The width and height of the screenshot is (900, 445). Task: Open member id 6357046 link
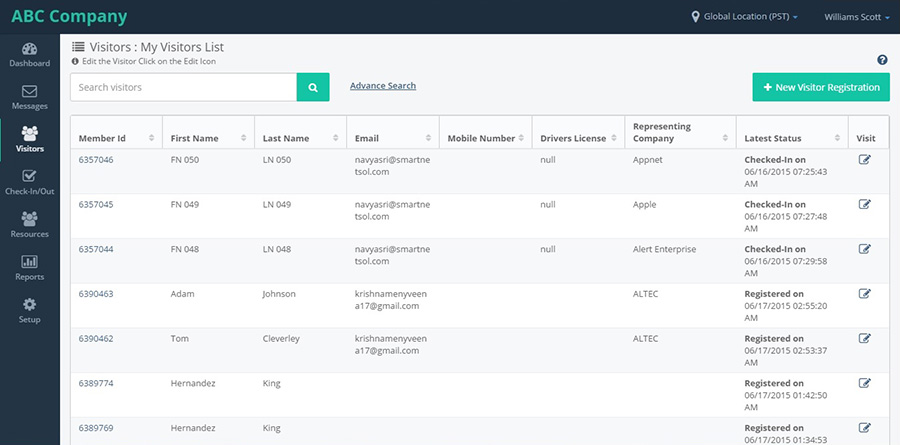tap(96, 160)
